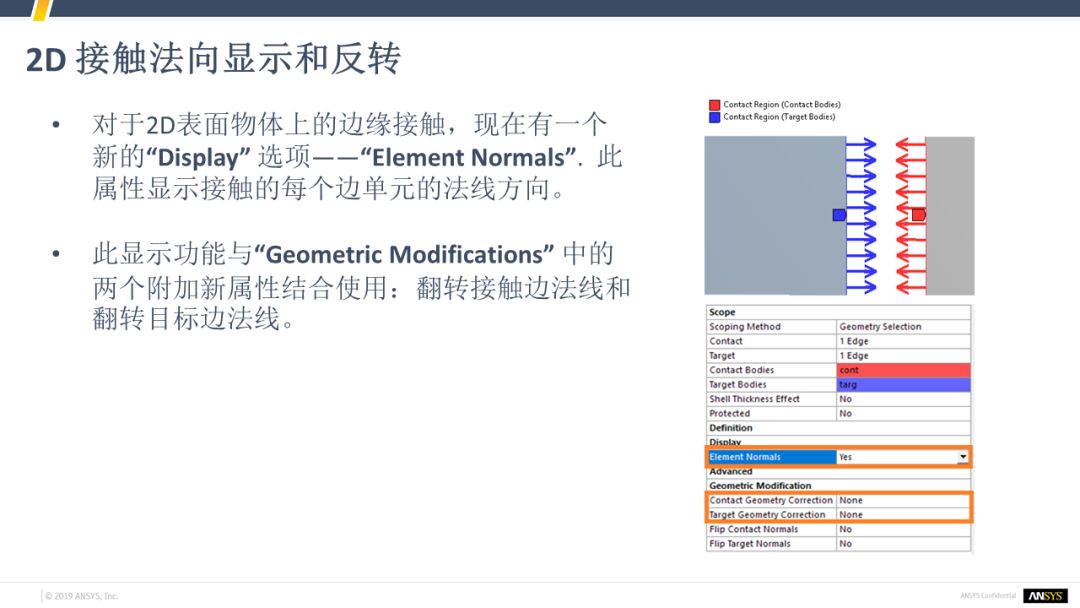
Task: Open the Element Normals dropdown arrow
Action: pyautogui.click(x=963, y=457)
